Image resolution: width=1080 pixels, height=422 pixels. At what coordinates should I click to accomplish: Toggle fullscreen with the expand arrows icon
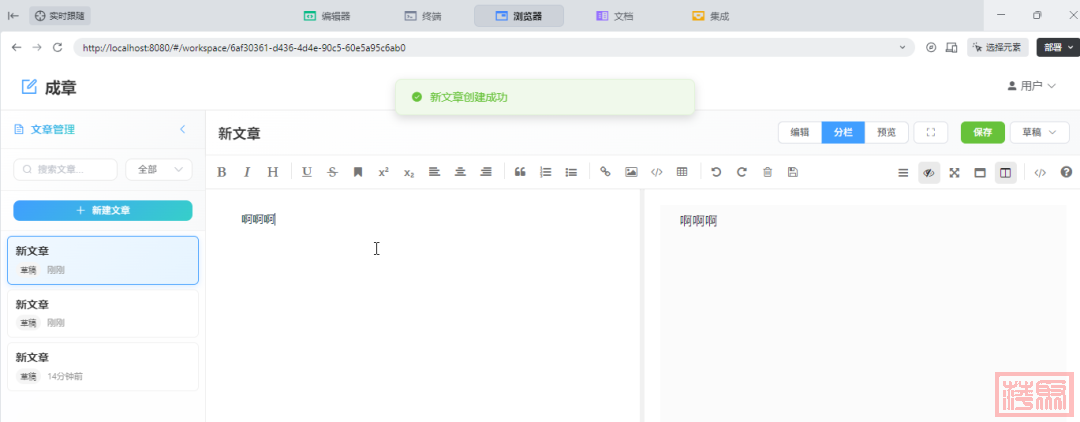(x=954, y=172)
